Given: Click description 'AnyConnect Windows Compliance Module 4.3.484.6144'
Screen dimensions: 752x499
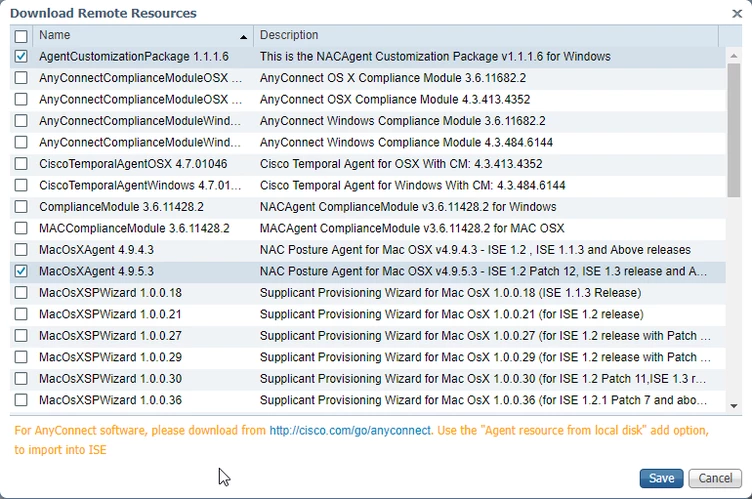Looking at the screenshot, I should coord(406,143).
